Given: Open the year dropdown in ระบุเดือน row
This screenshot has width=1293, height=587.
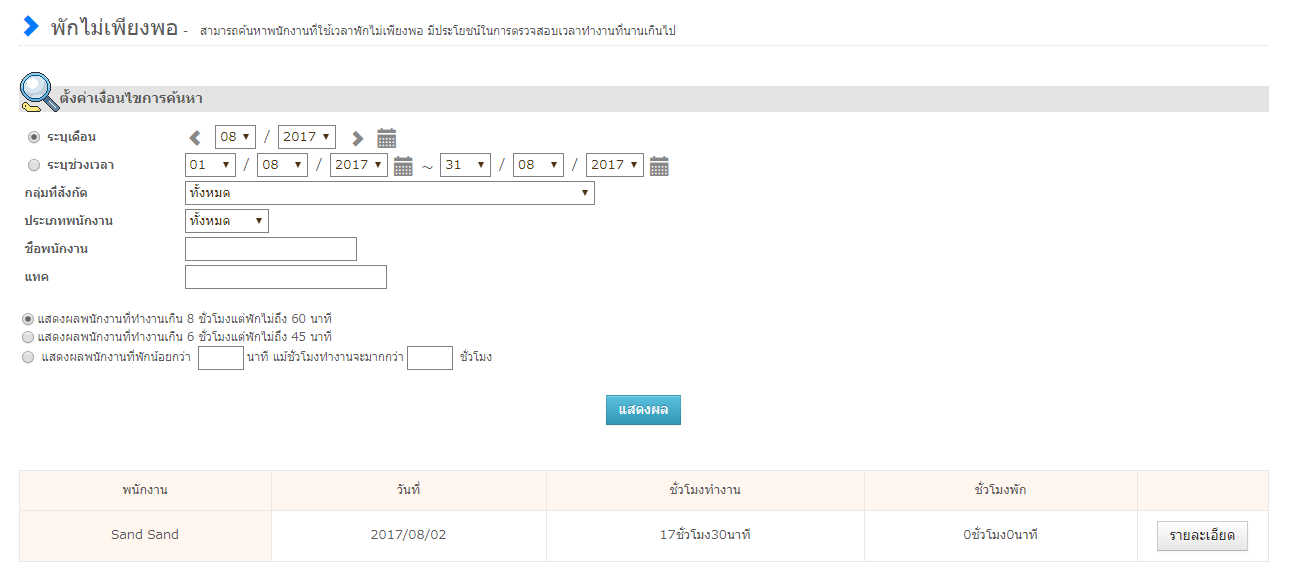Looking at the screenshot, I should (306, 137).
